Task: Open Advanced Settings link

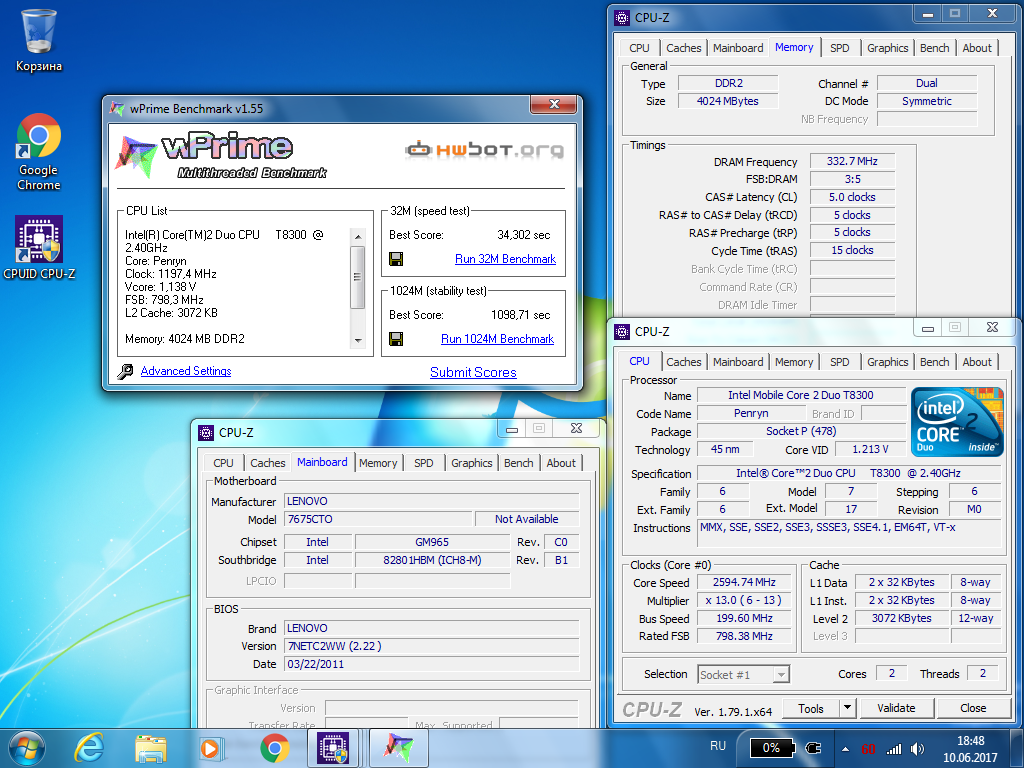Action: pyautogui.click(x=186, y=371)
